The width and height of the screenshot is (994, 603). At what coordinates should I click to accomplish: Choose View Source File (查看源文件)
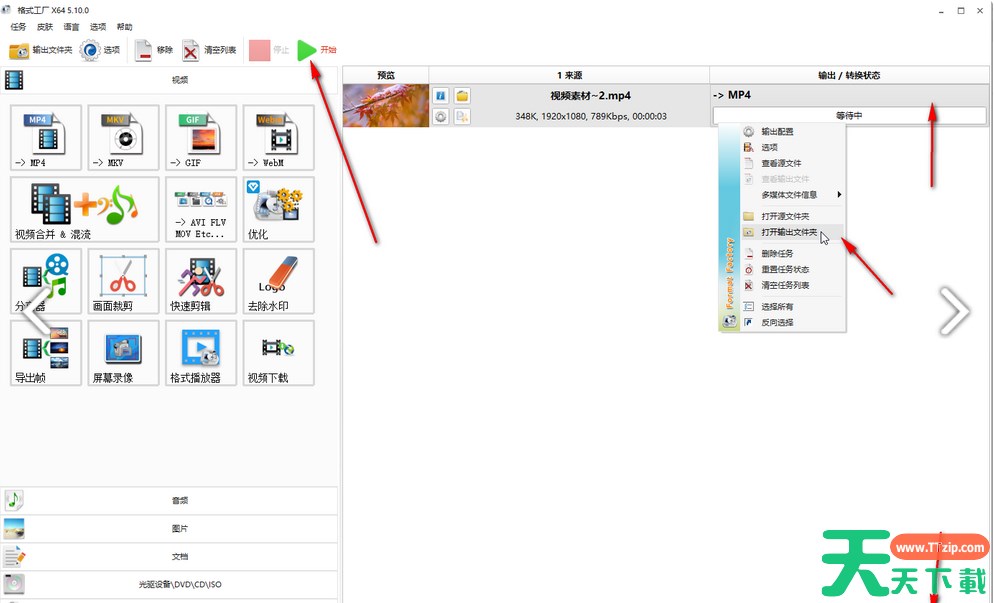pyautogui.click(x=792, y=163)
